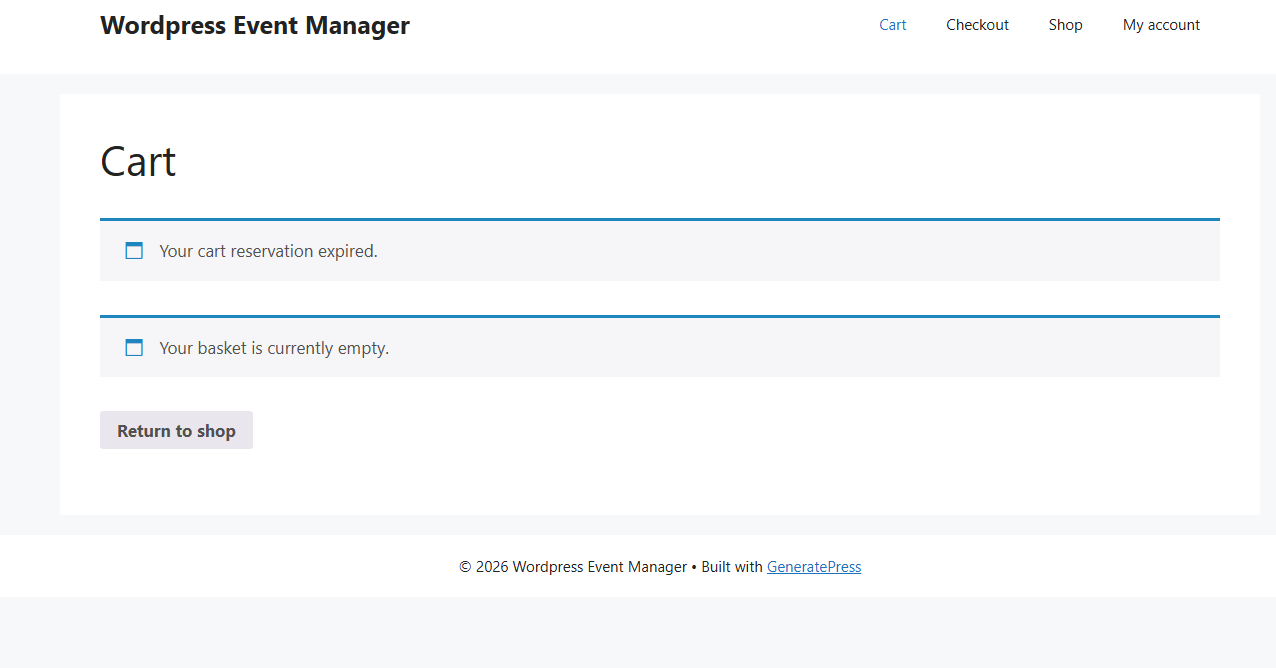Click the word 'empty' in the second notice
The width and height of the screenshot is (1276, 668).
point(362,348)
